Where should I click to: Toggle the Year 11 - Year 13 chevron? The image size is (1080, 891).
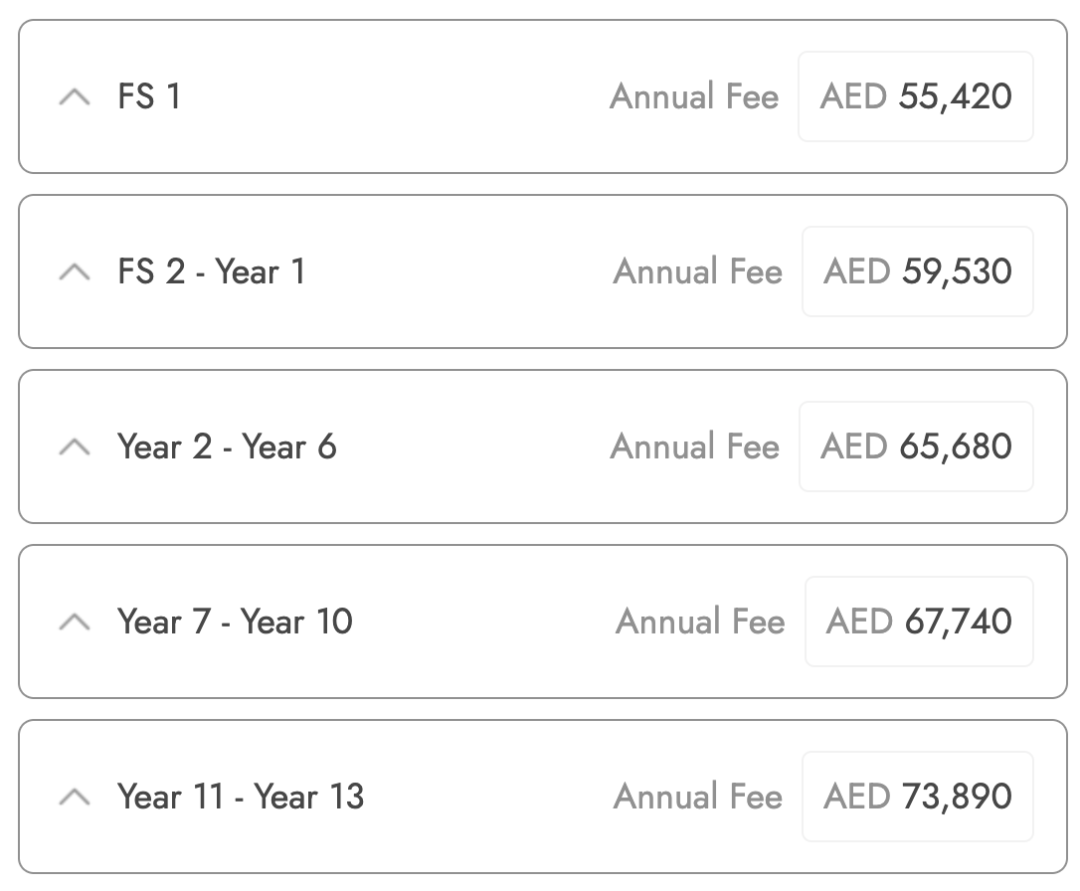(x=74, y=797)
